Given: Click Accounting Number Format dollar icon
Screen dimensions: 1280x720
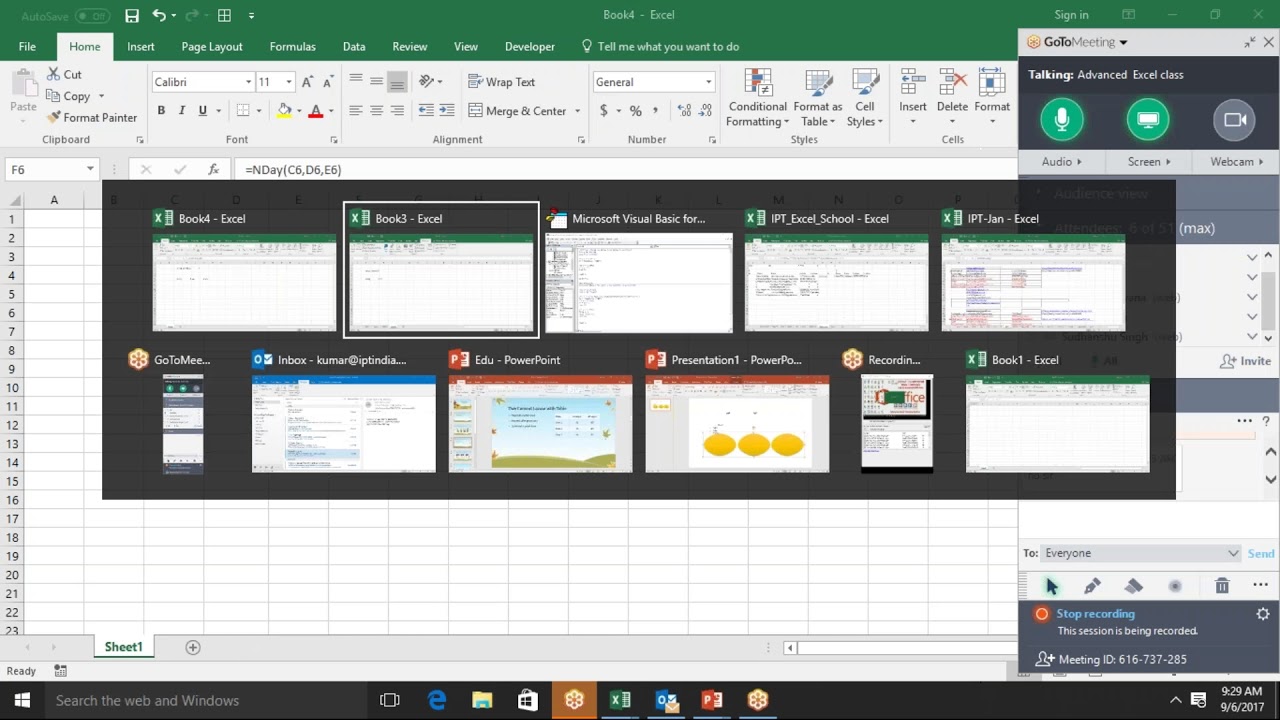Looking at the screenshot, I should coord(603,111).
